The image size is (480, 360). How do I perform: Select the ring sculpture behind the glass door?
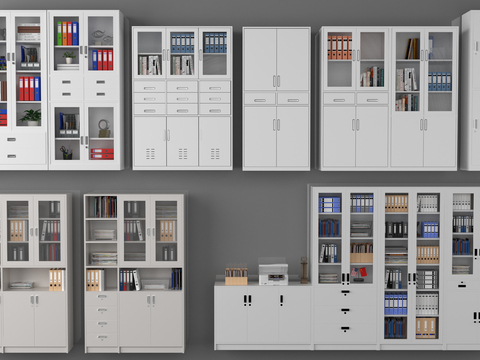click(104, 128)
